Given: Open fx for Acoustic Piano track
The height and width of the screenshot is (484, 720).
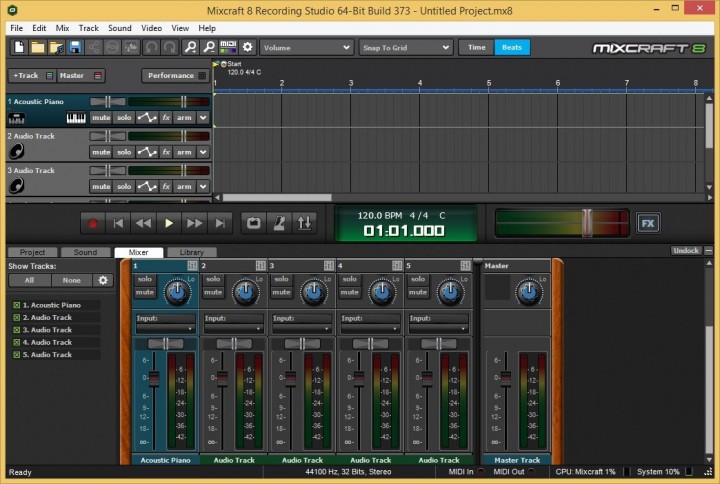Looking at the screenshot, I should (x=166, y=118).
